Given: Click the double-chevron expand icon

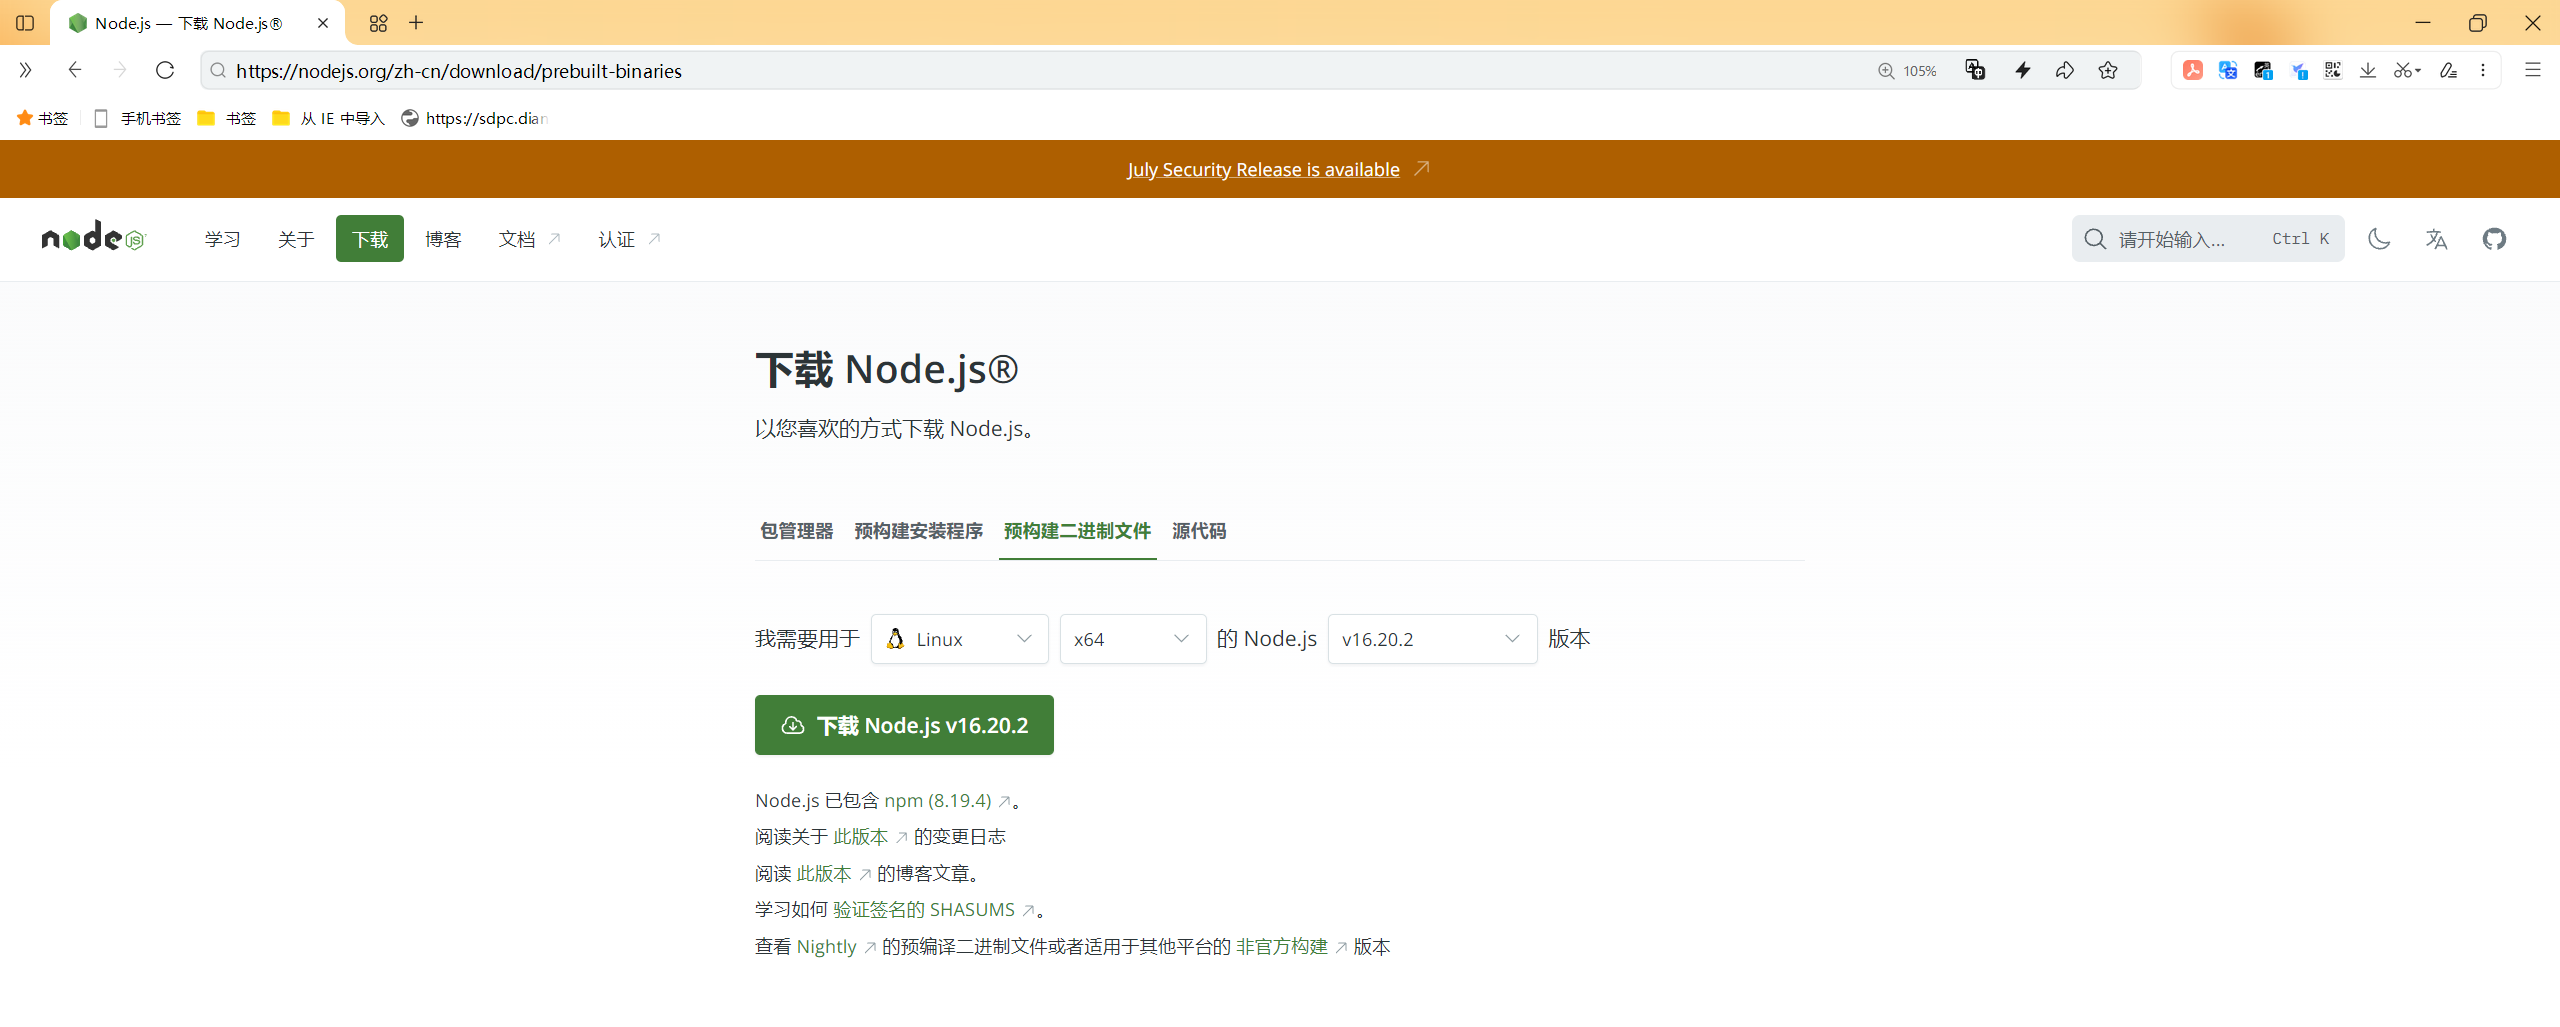Looking at the screenshot, I should 25,70.
